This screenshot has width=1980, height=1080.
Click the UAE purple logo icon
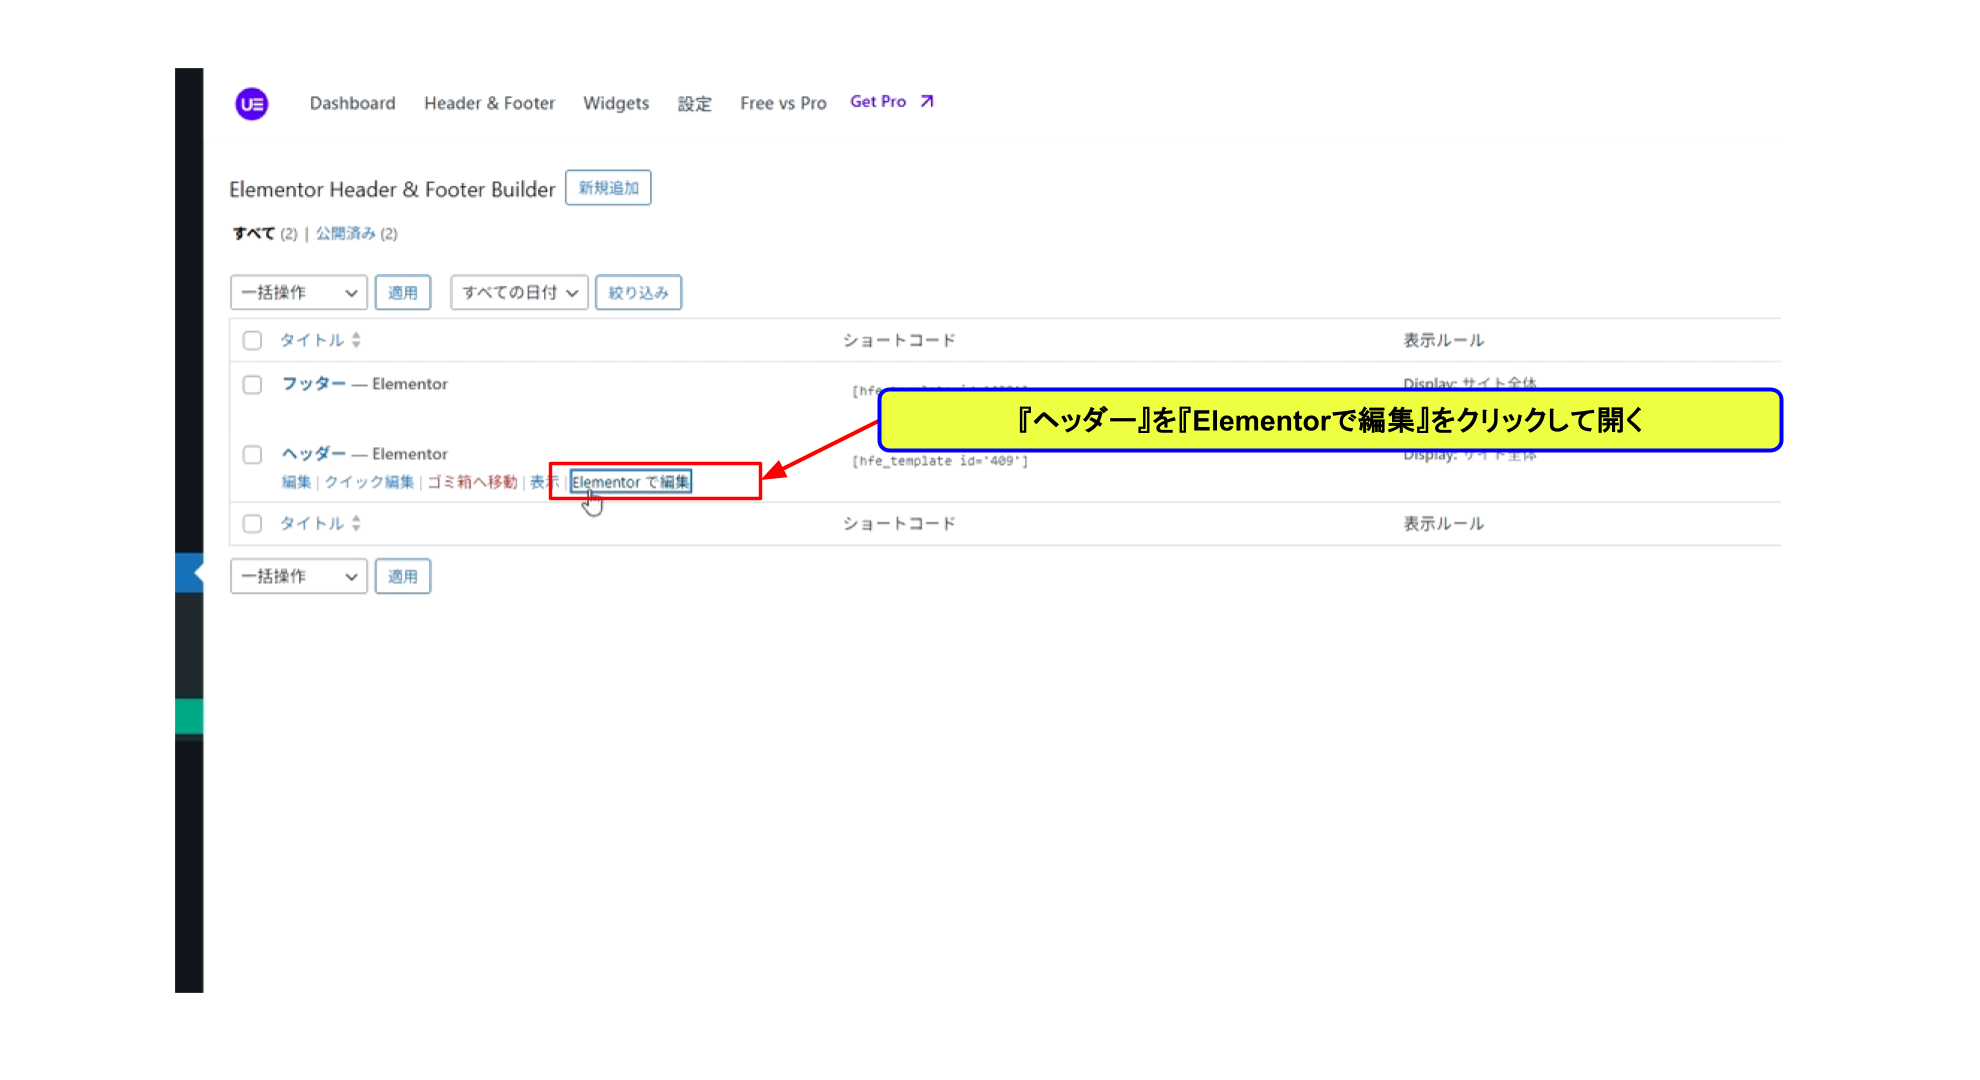tap(251, 103)
